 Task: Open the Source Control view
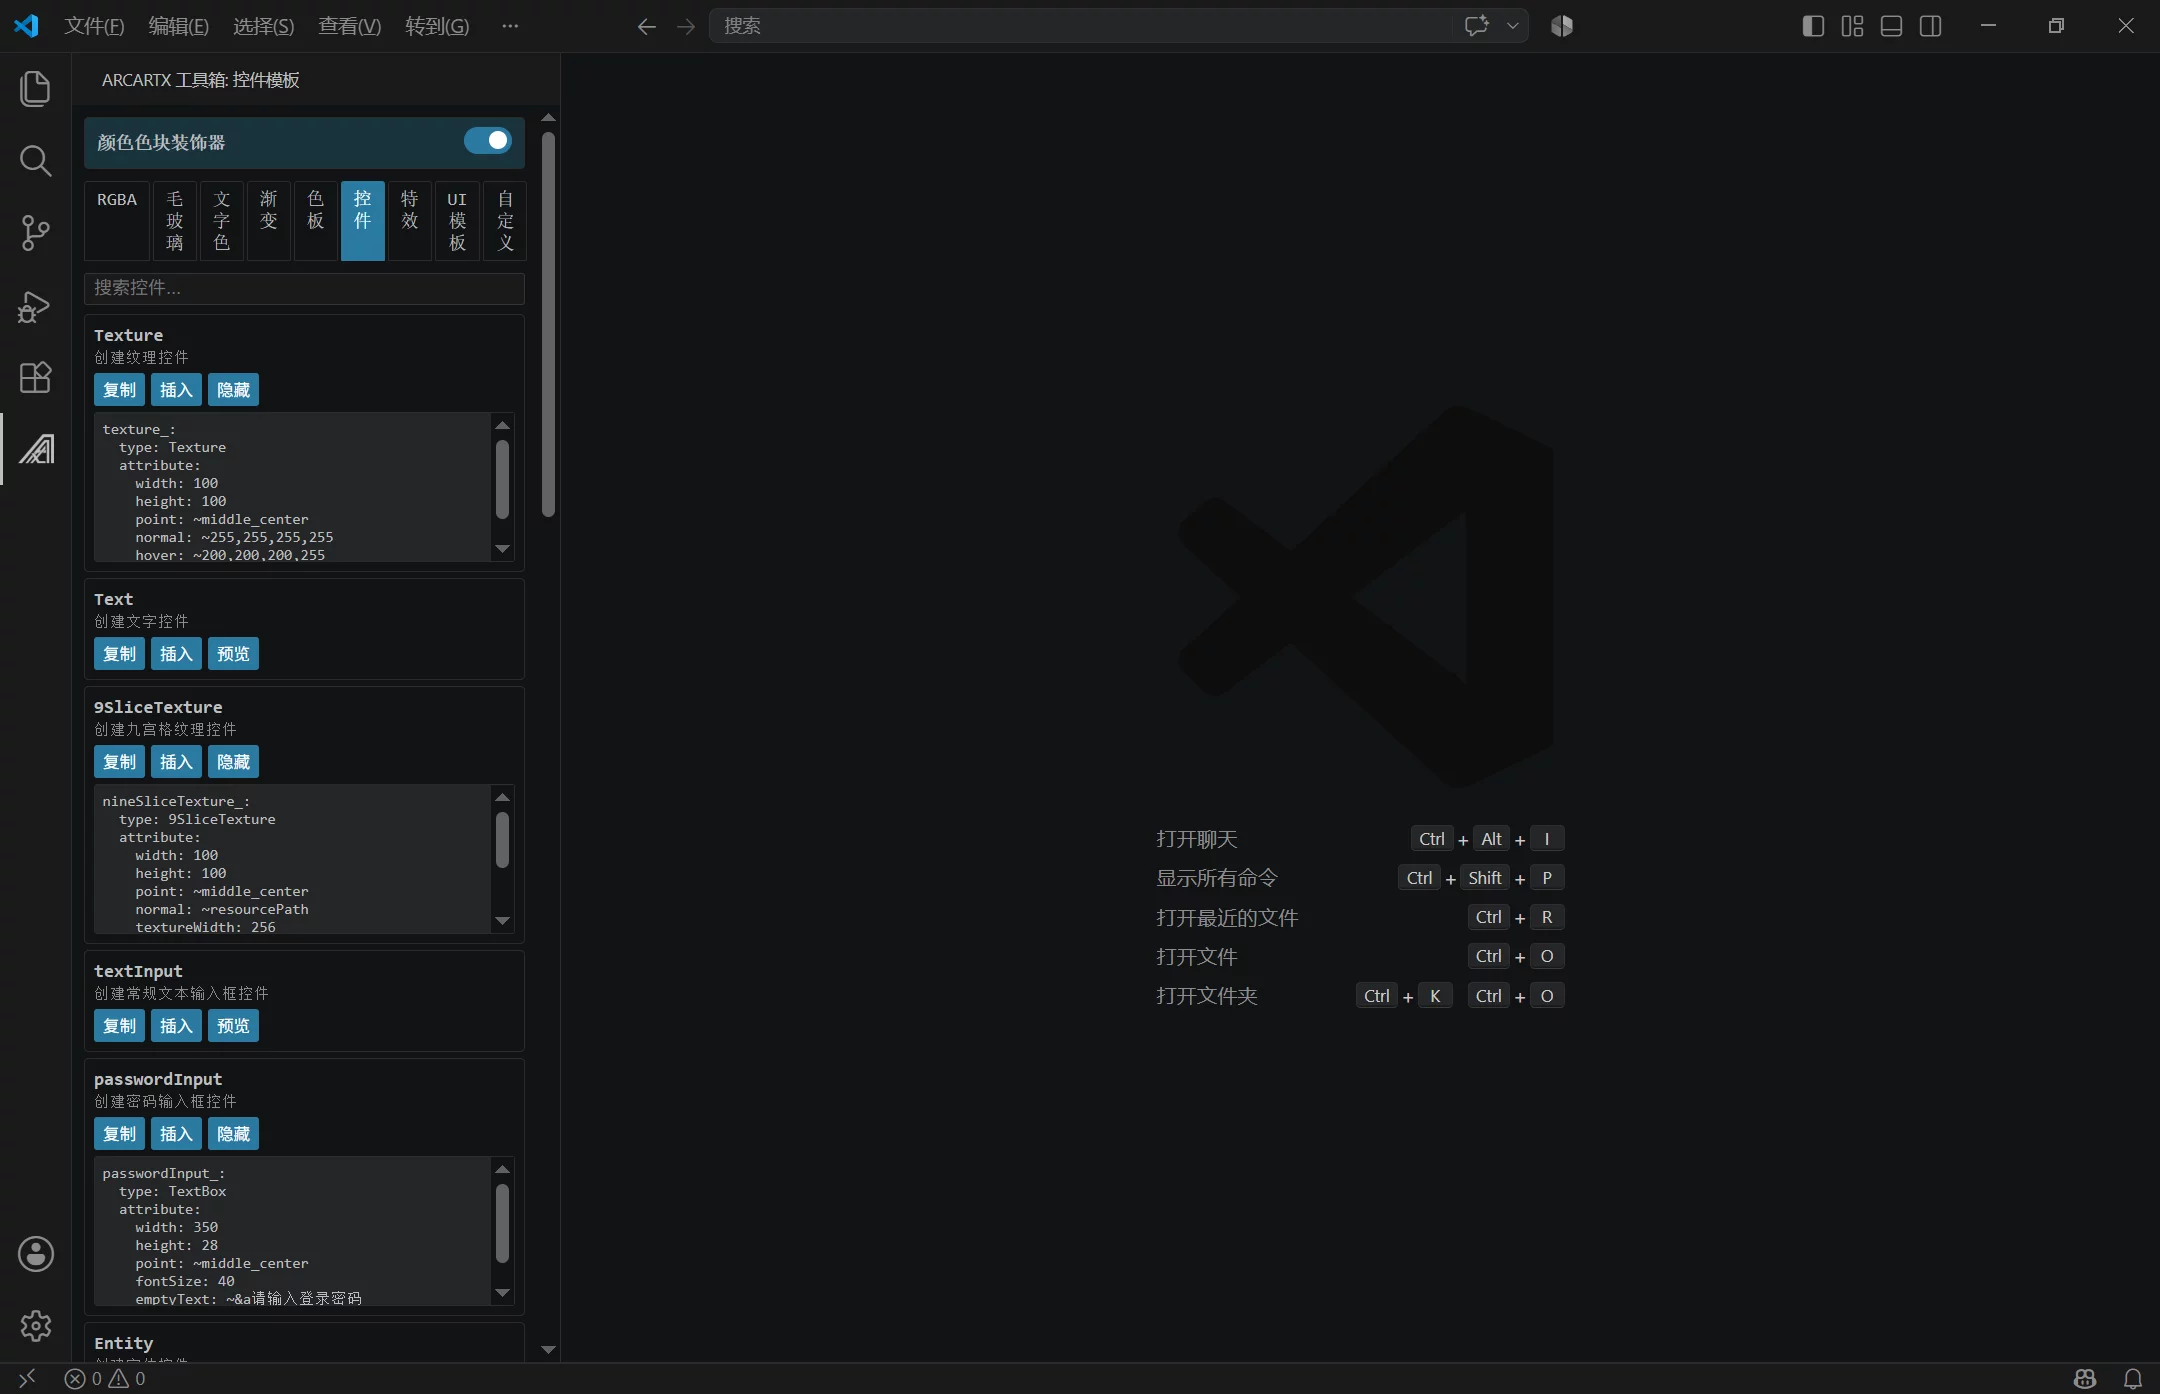(x=35, y=233)
